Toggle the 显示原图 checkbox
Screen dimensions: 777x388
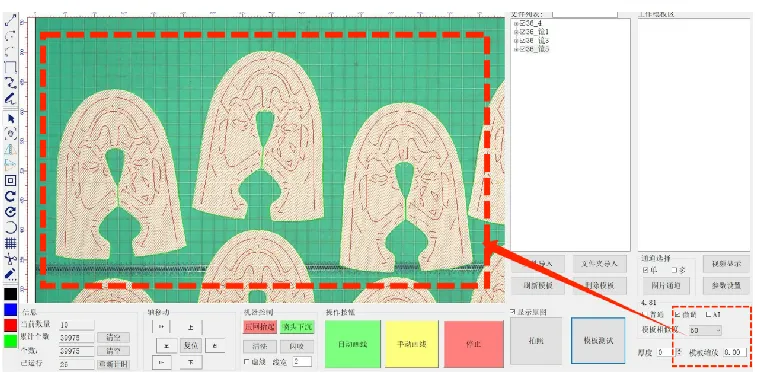click(513, 312)
